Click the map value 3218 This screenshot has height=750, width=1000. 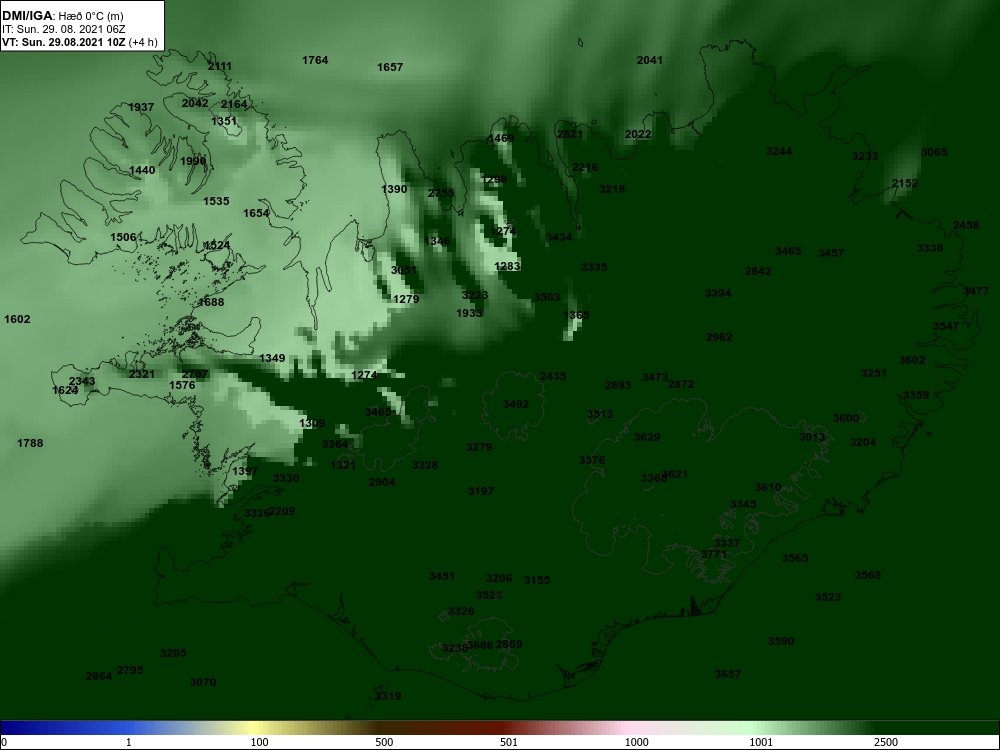click(x=612, y=189)
